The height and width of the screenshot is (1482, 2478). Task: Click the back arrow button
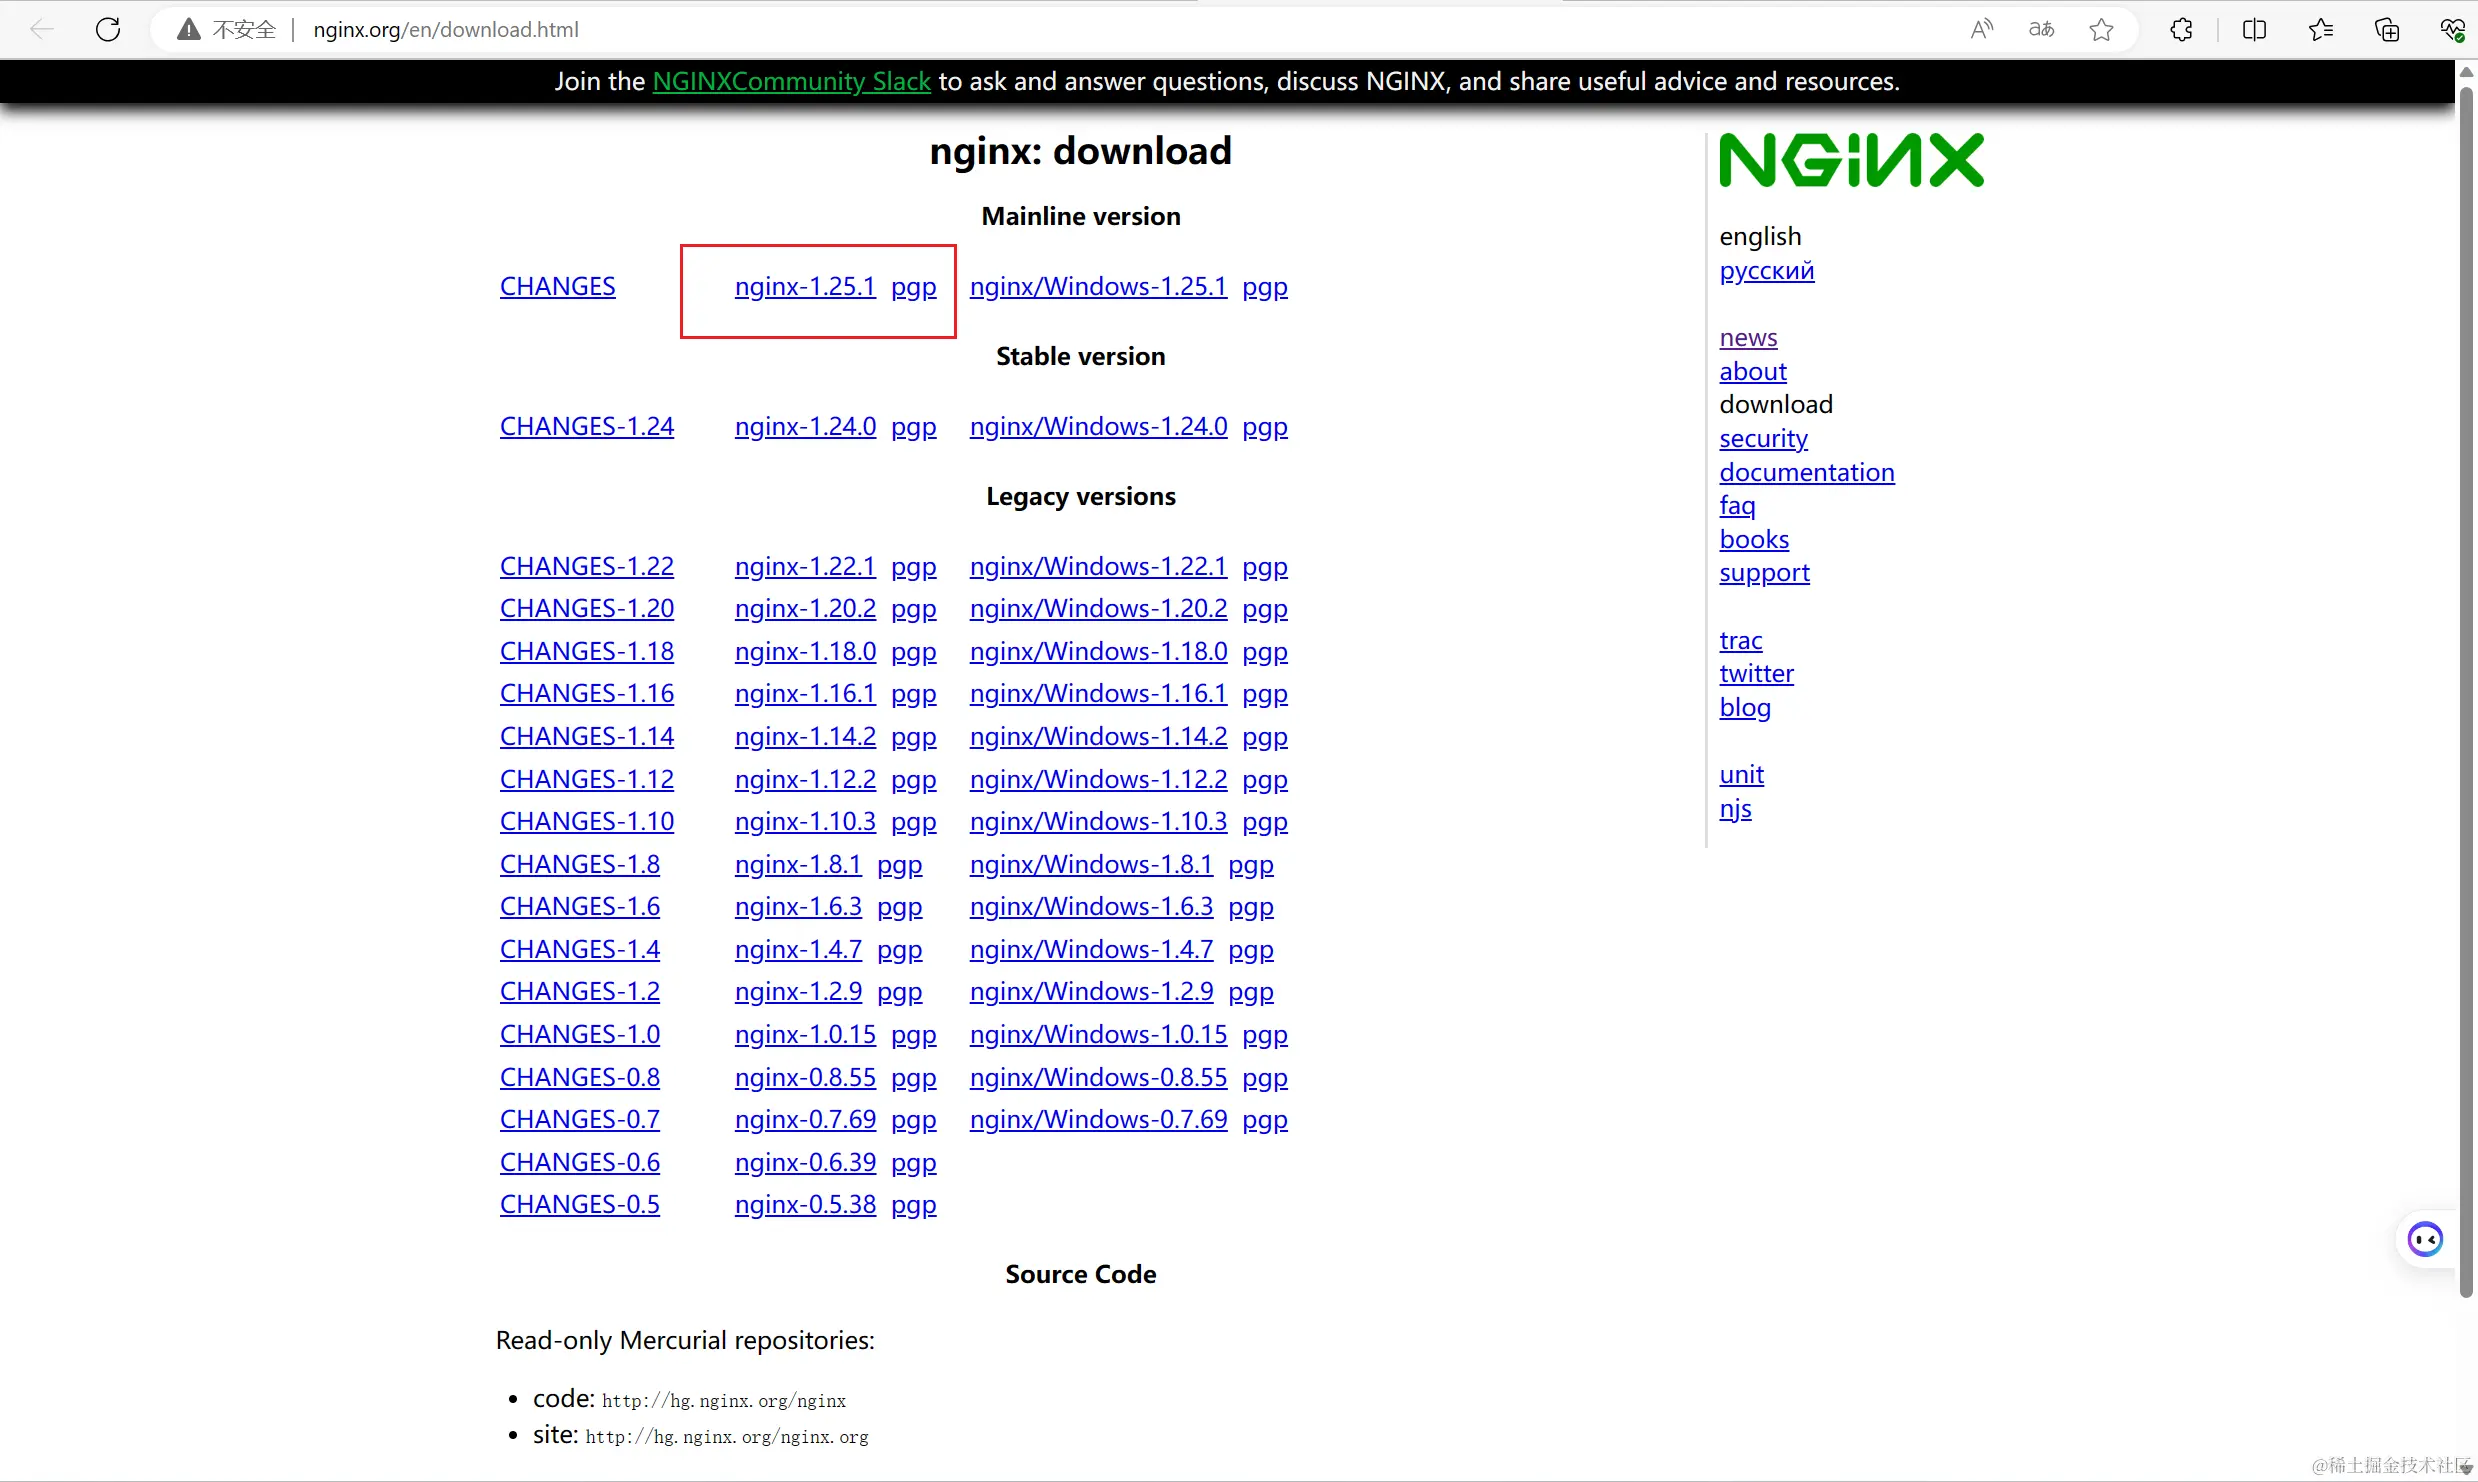coord(42,29)
